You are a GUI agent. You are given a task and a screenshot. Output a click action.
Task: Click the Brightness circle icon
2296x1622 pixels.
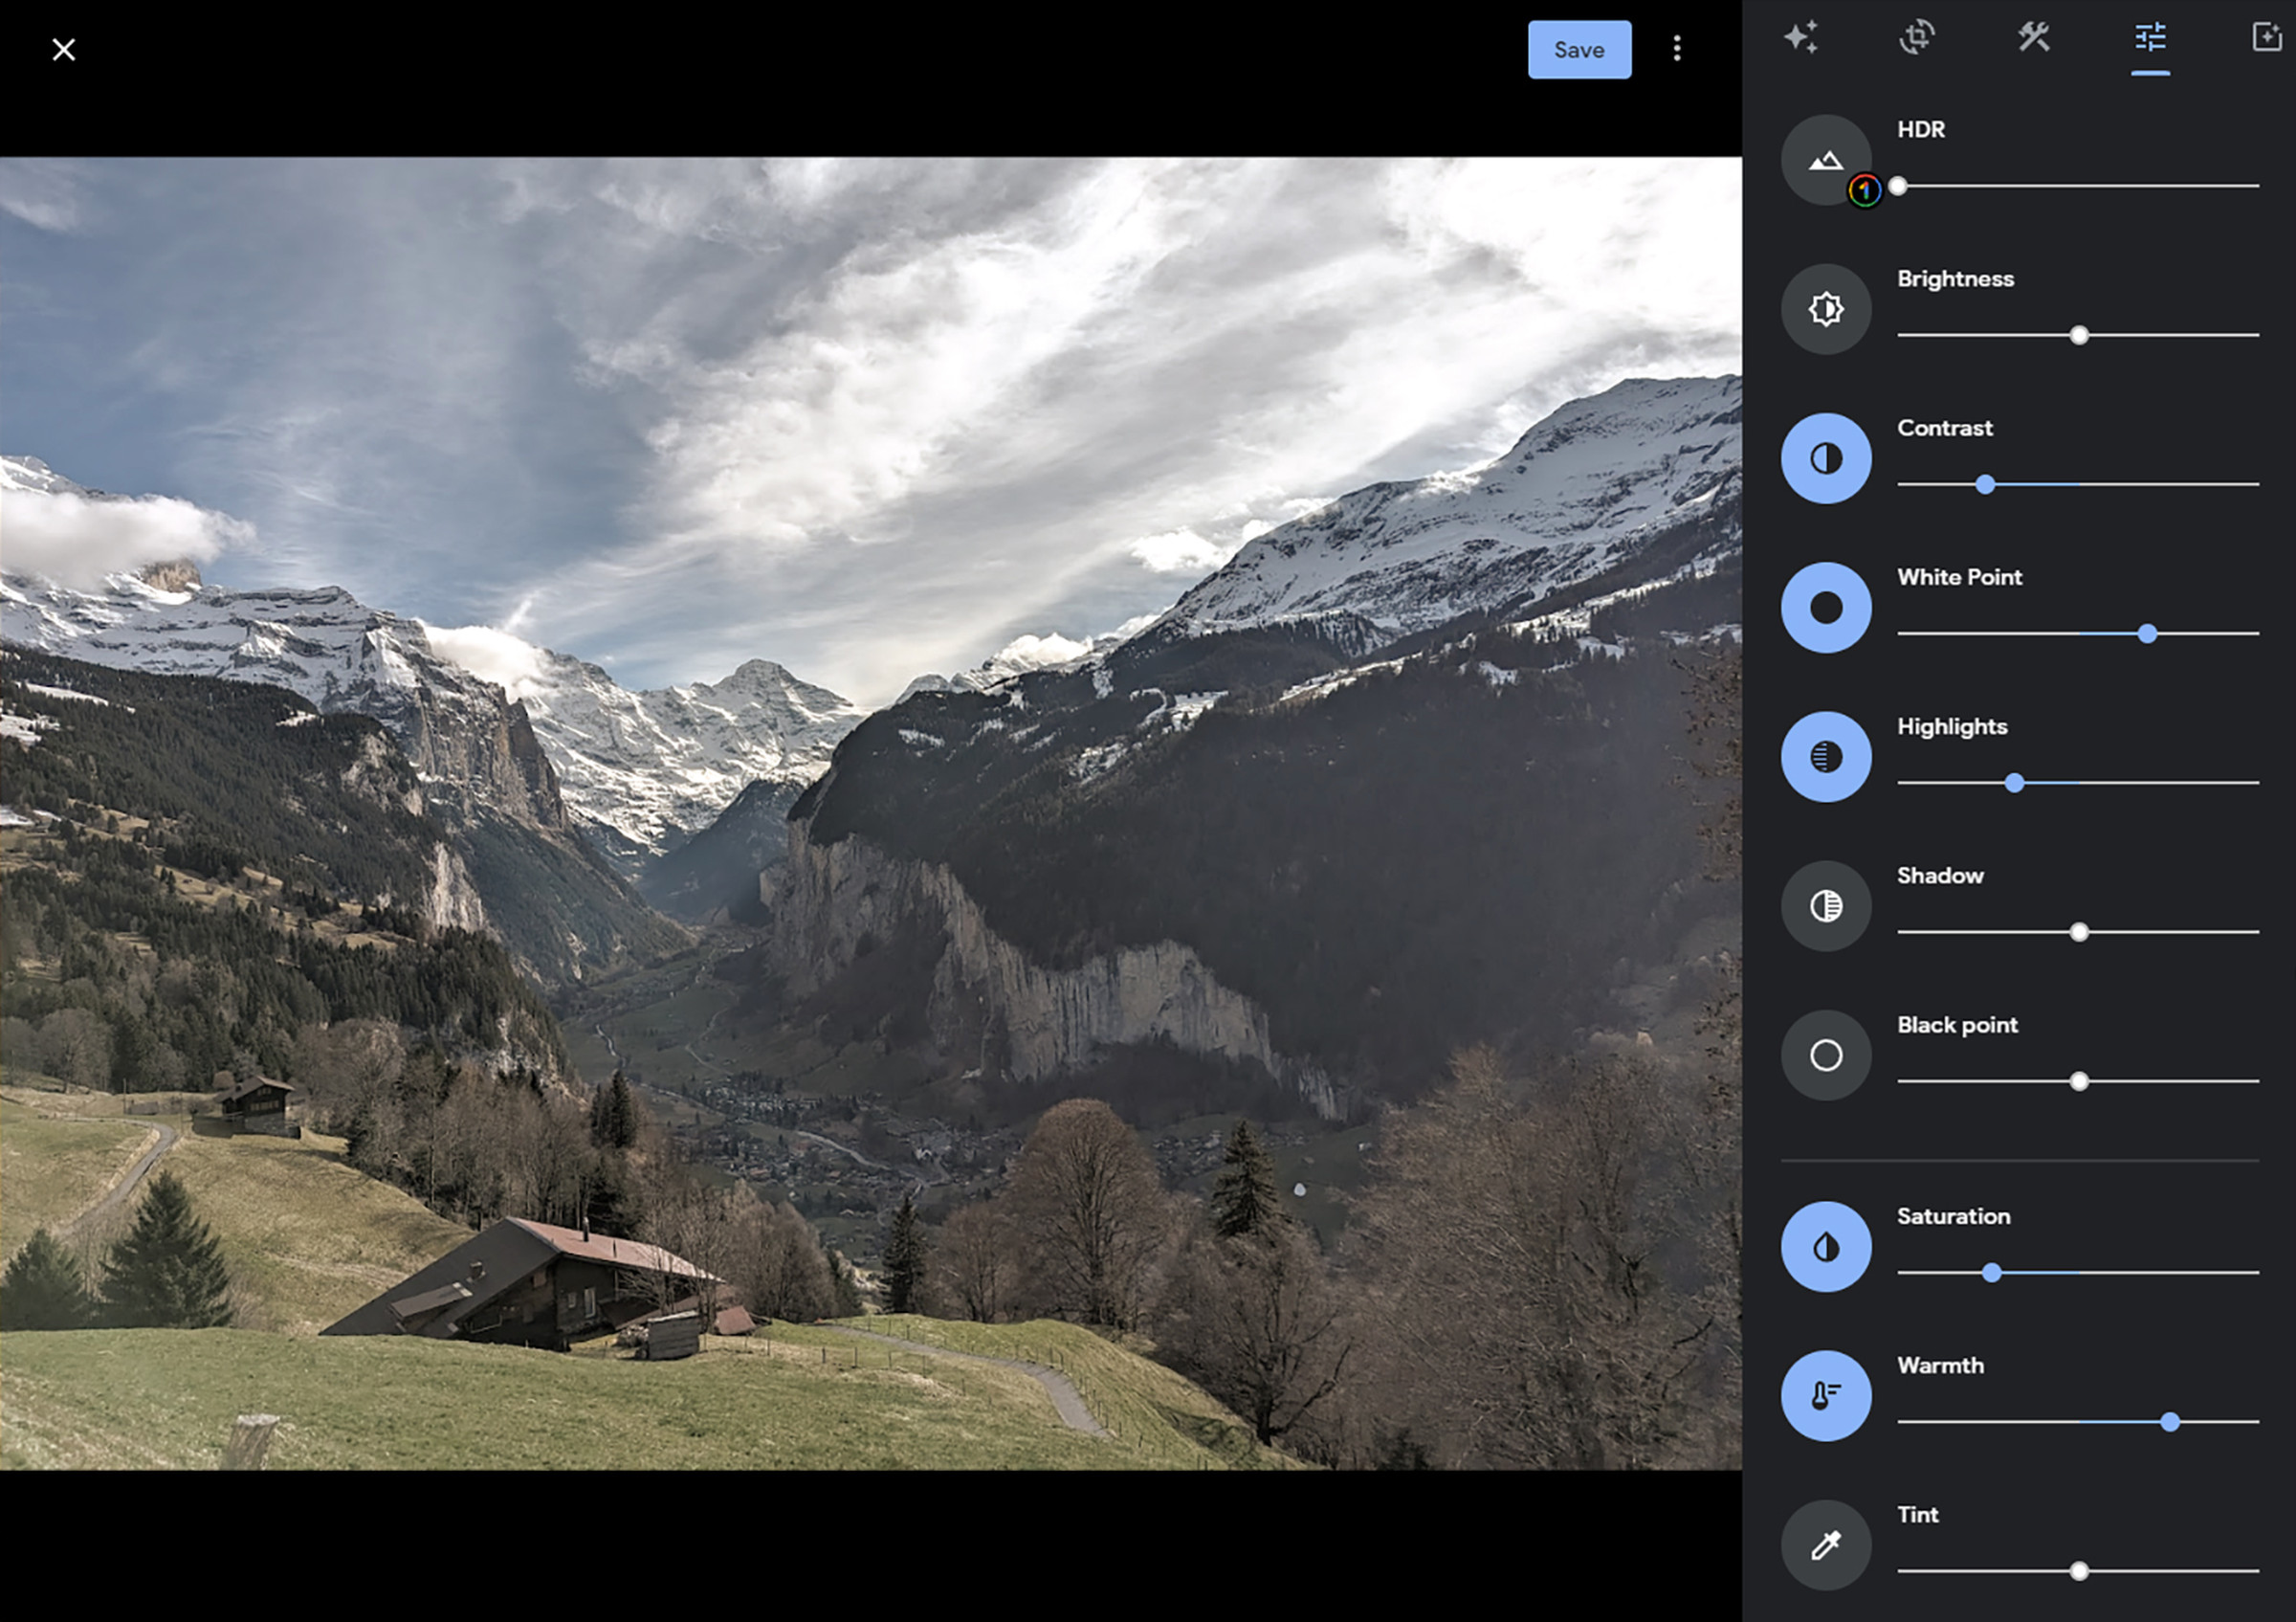pyautogui.click(x=1825, y=309)
